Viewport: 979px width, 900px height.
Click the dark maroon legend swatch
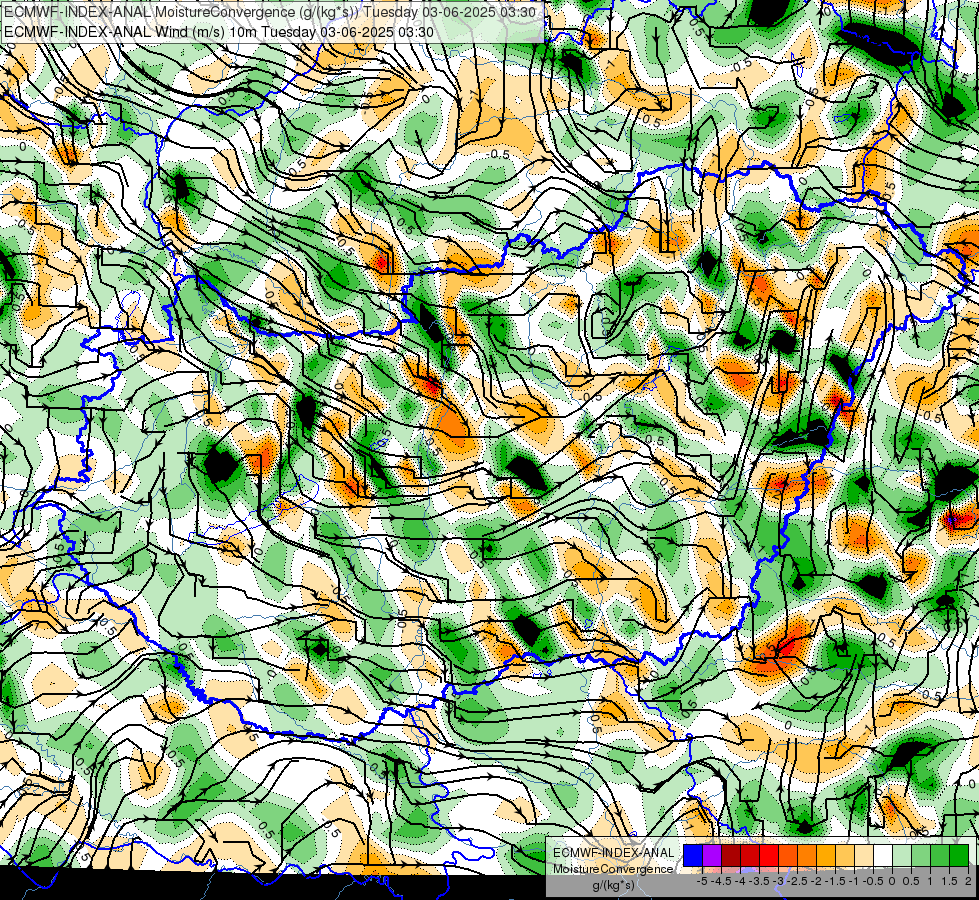[731, 855]
